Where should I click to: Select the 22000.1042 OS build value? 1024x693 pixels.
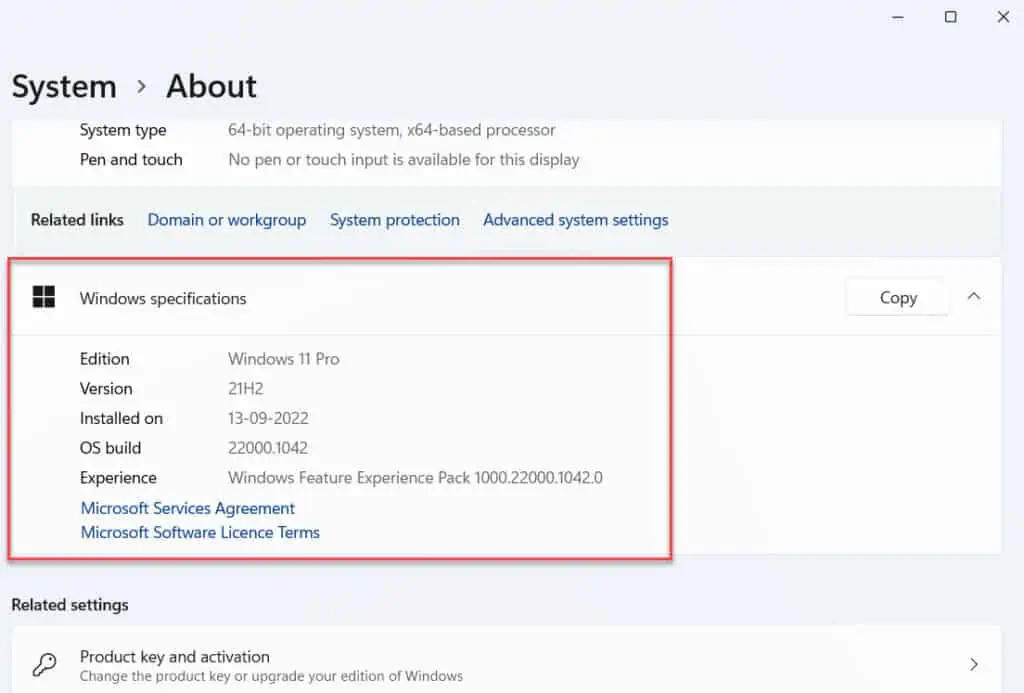tap(268, 448)
